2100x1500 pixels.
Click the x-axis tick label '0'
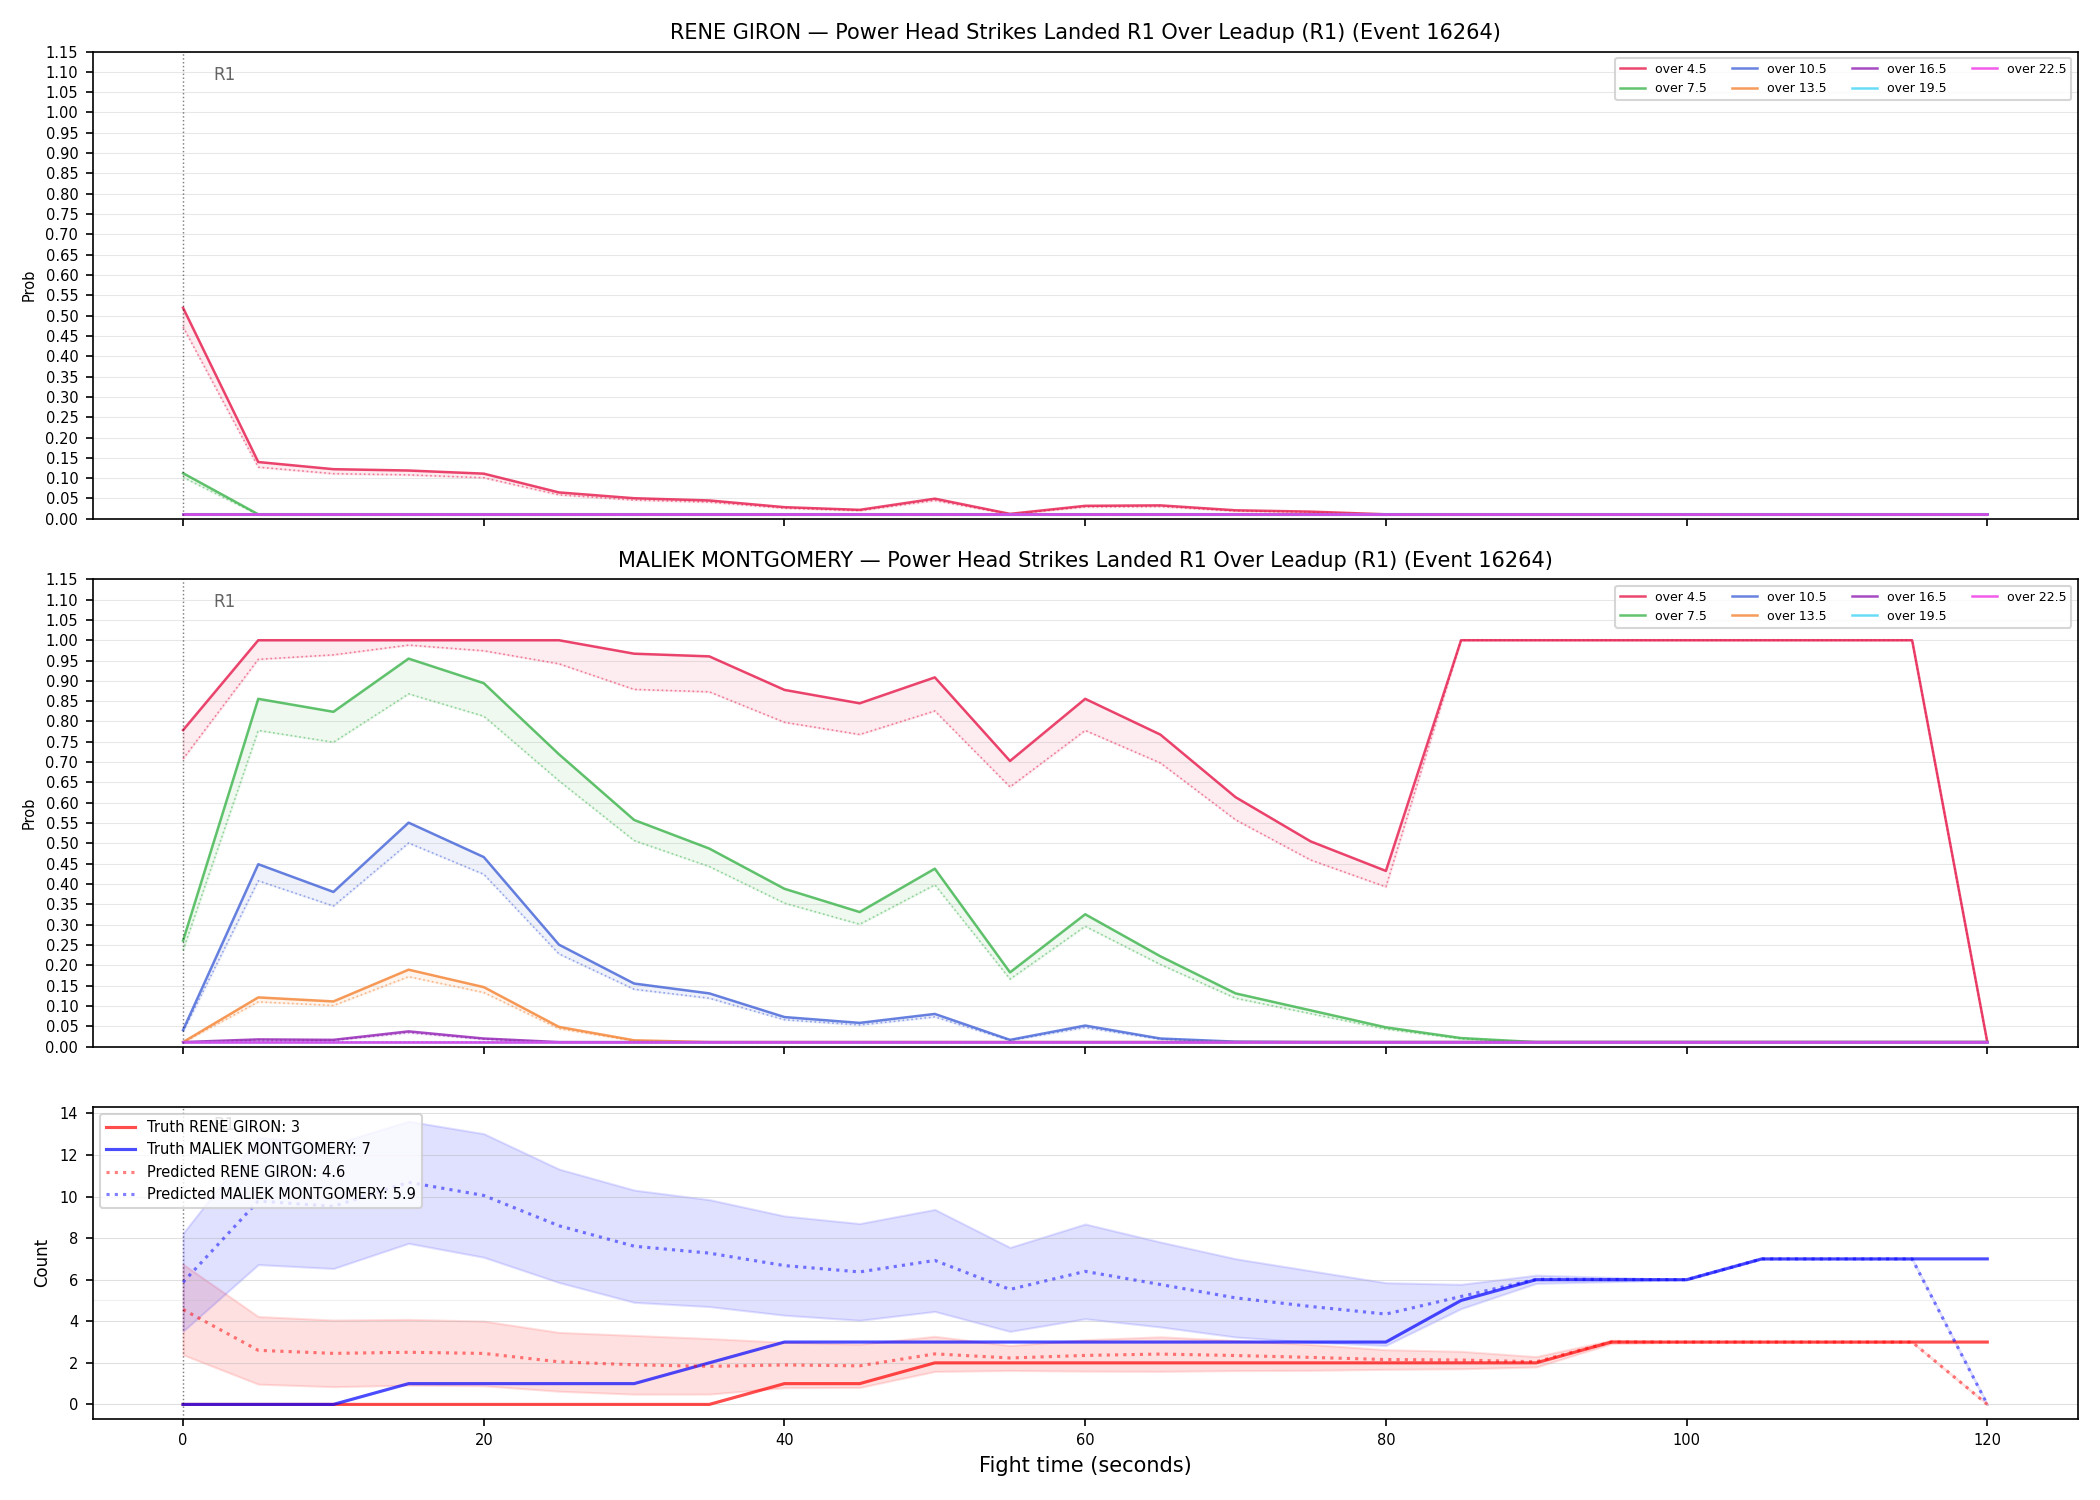click(183, 1440)
